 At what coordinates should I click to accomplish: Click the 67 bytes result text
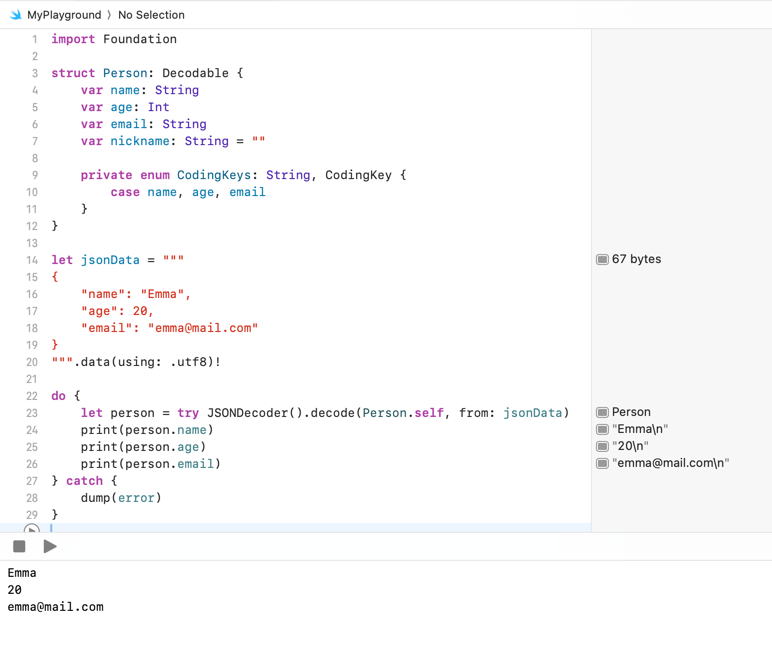(636, 259)
